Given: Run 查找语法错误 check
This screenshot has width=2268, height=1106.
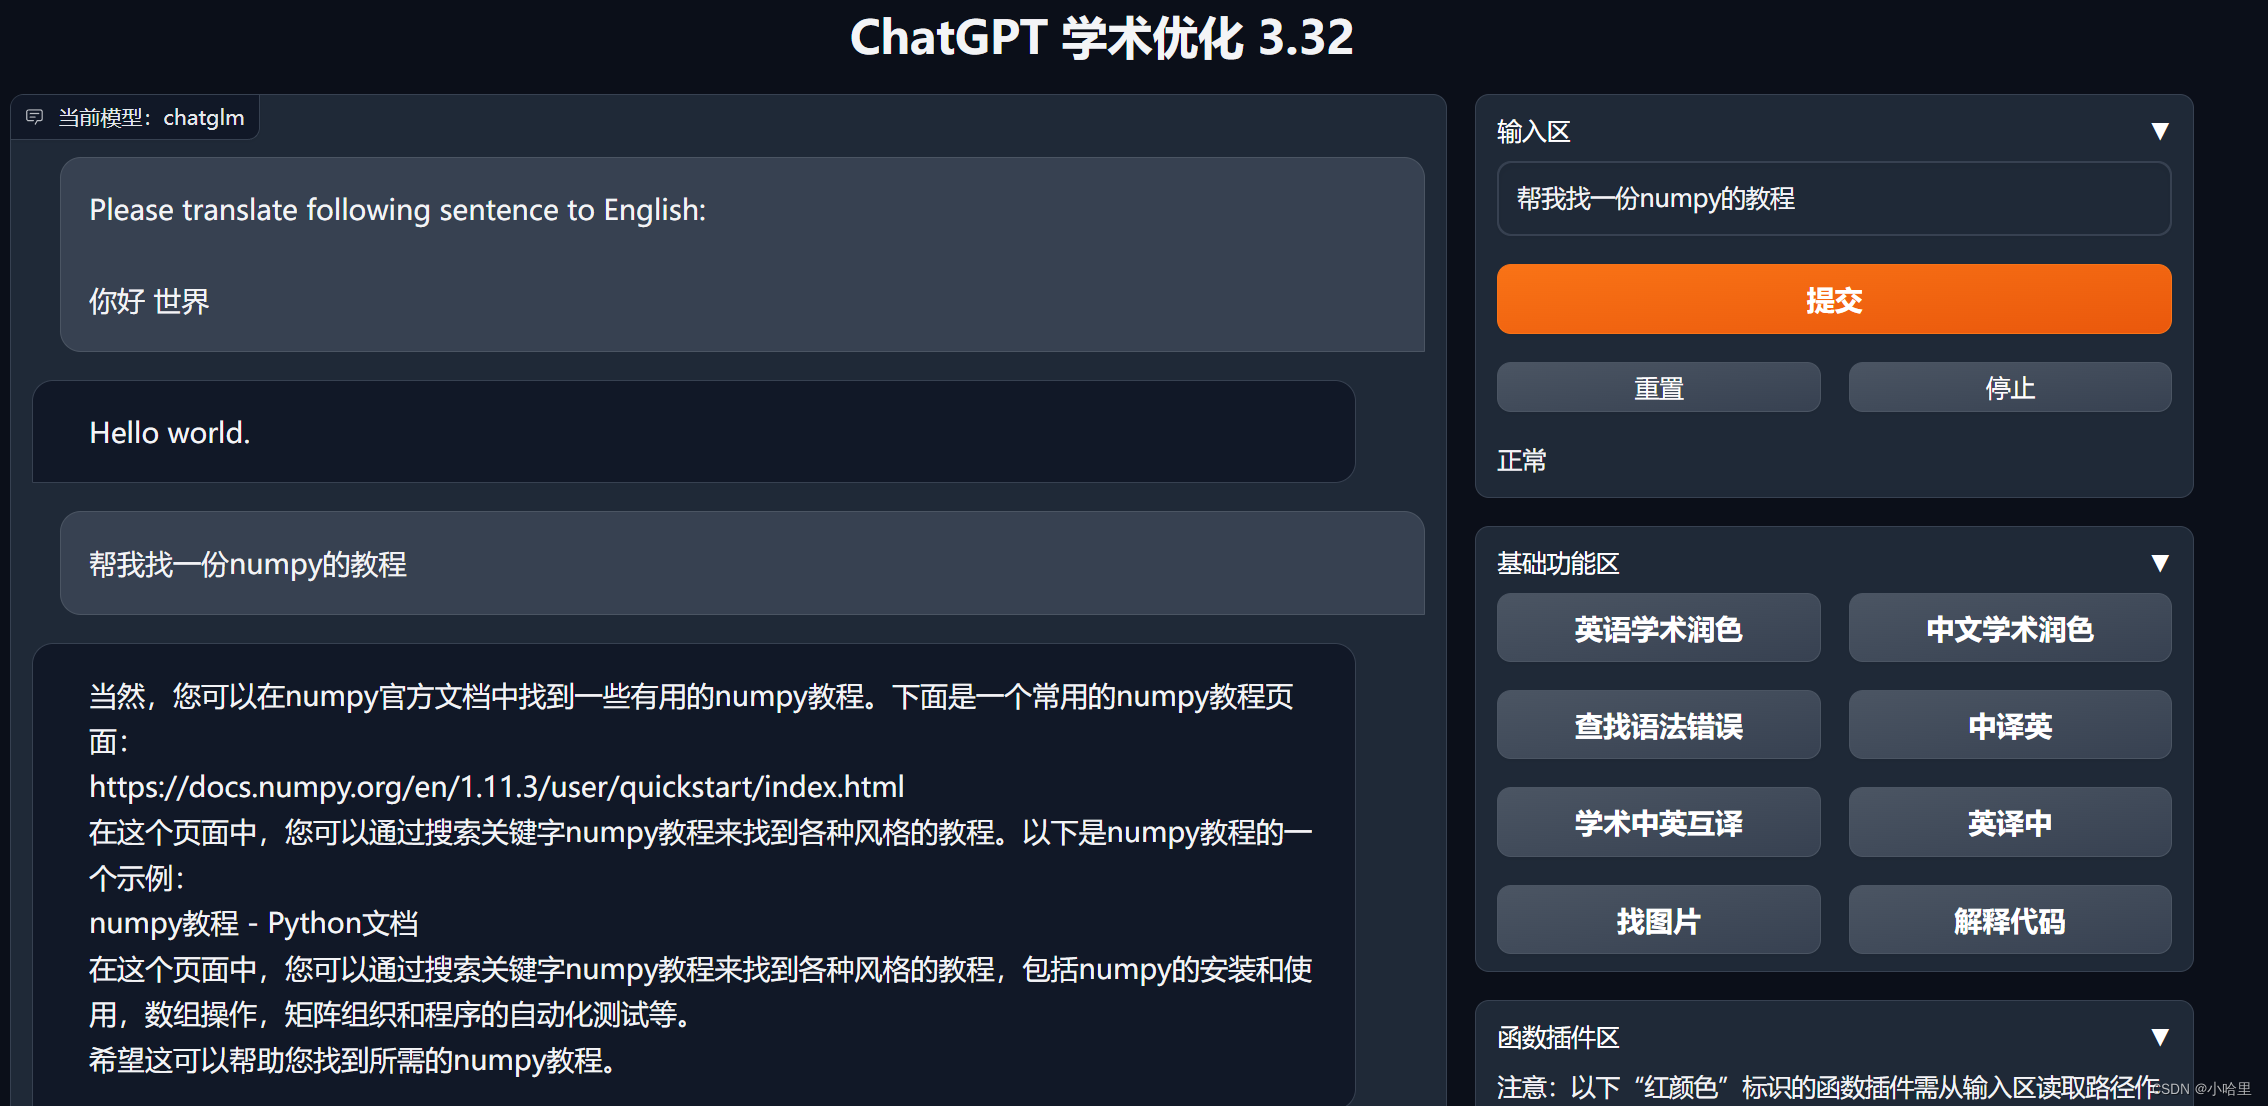Looking at the screenshot, I should point(1658,725).
